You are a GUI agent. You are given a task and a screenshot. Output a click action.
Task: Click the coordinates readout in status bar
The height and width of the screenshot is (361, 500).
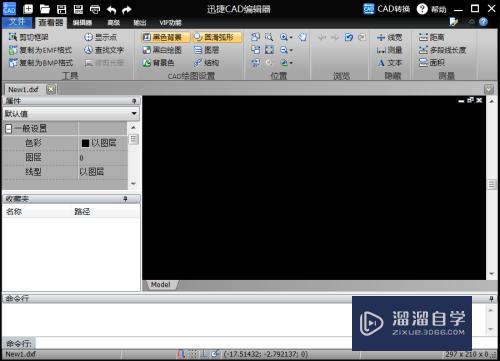[x=266, y=354]
